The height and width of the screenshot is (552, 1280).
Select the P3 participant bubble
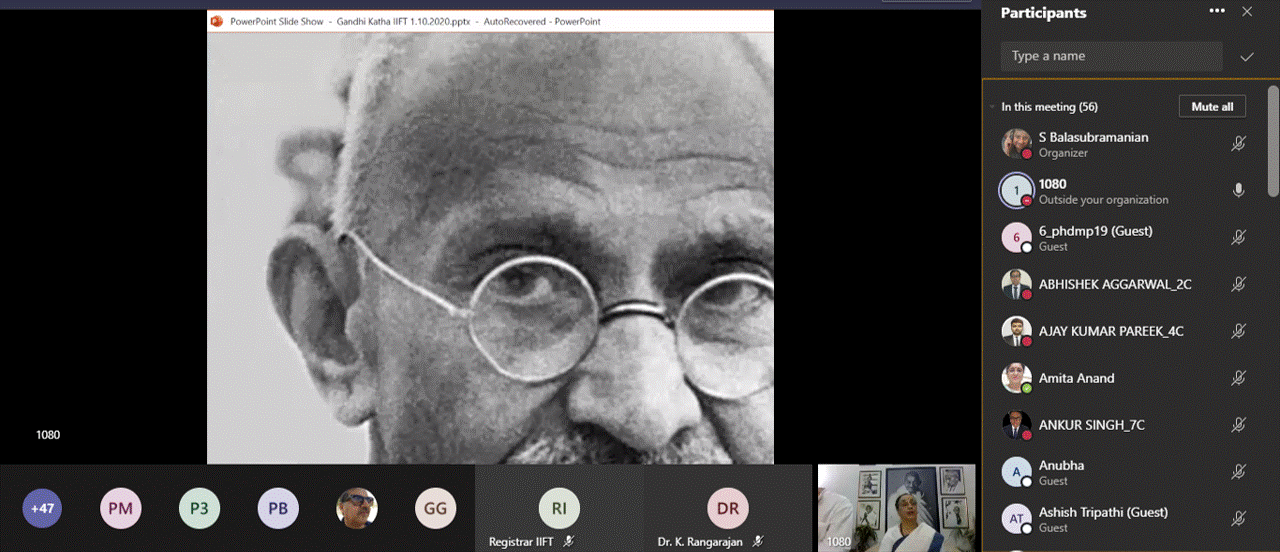199,508
